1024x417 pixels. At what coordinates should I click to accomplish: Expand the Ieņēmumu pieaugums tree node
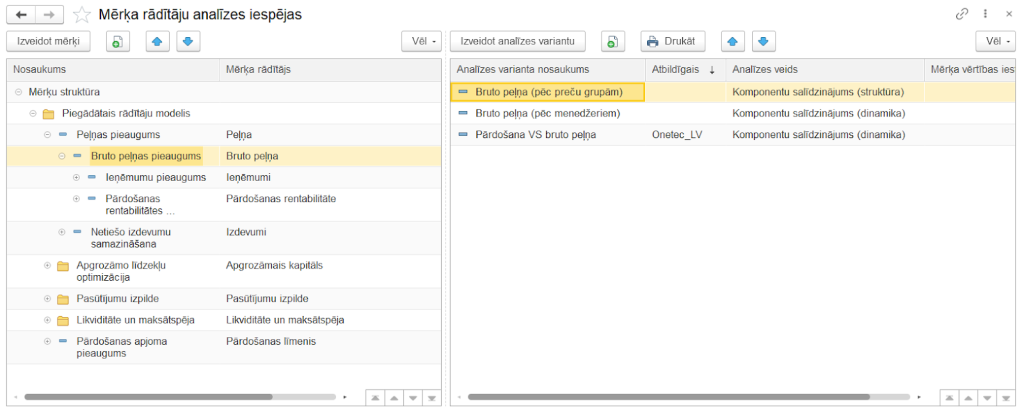[77, 177]
